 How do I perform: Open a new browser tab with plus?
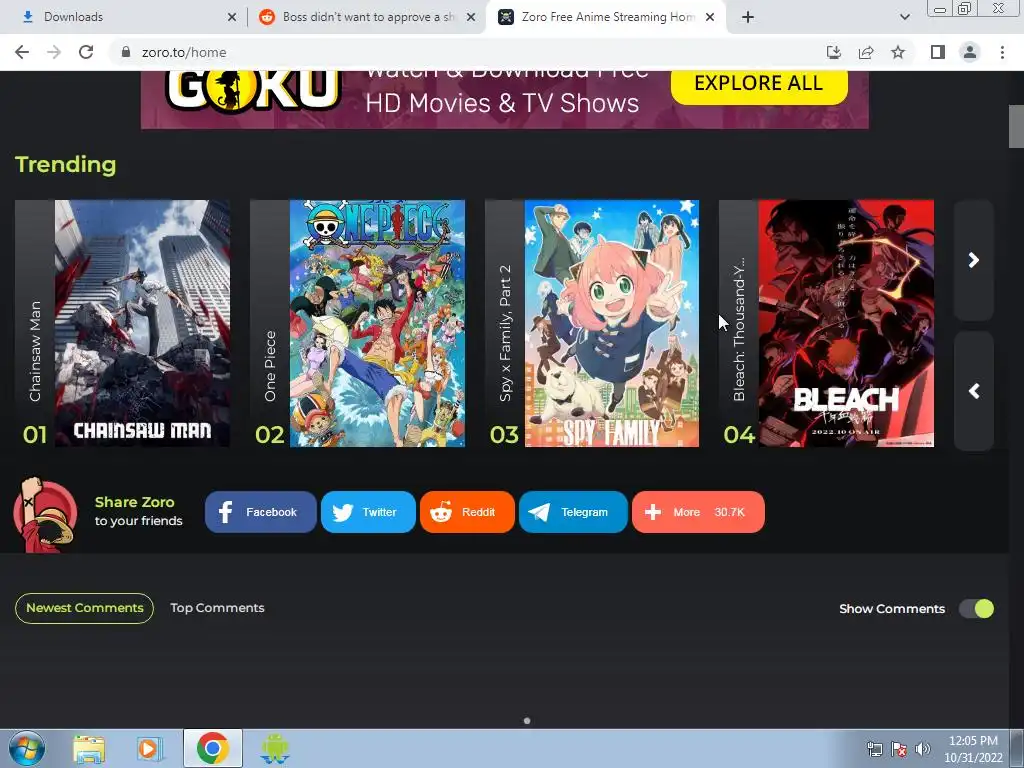coord(748,17)
